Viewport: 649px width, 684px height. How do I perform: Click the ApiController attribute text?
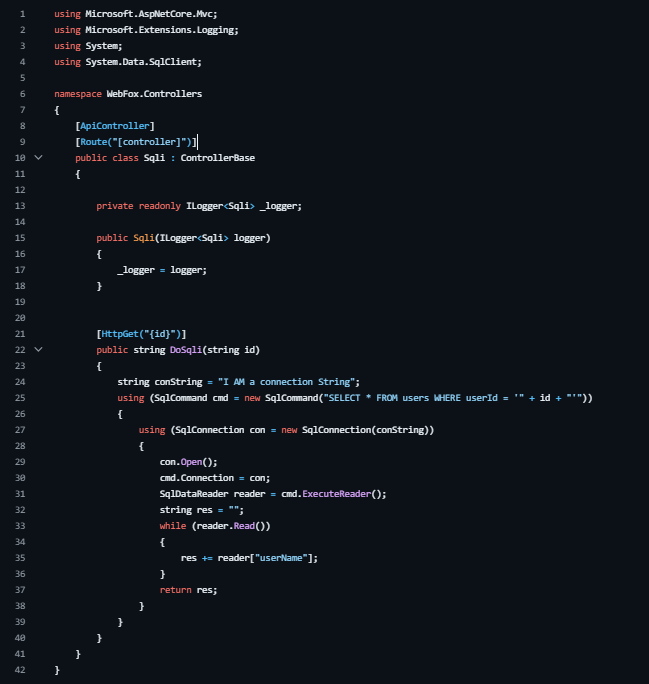point(115,126)
